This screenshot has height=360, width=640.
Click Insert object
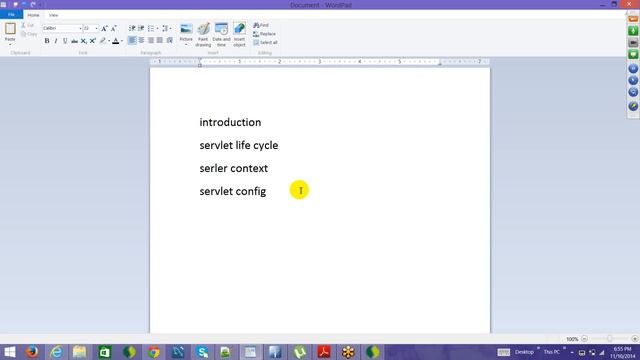[x=240, y=34]
